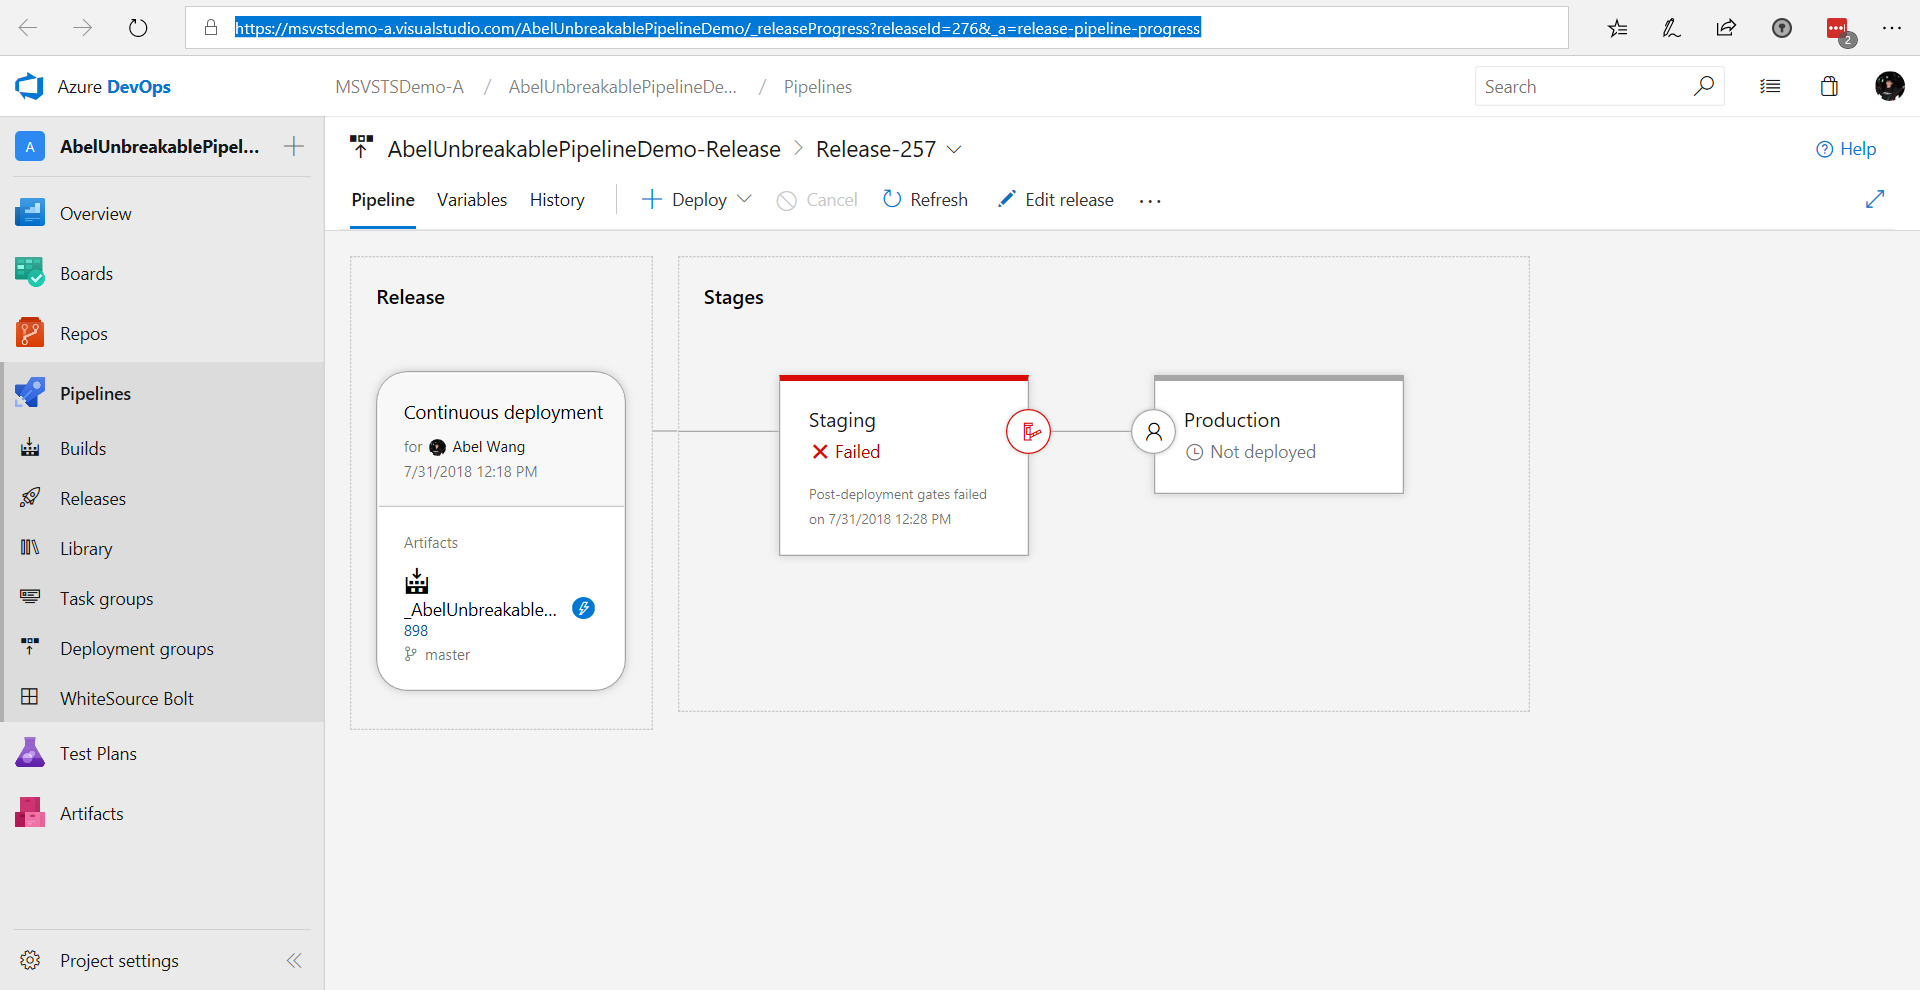The width and height of the screenshot is (1920, 990).
Task: Select Pipelines in the sidebar
Action: [95, 394]
